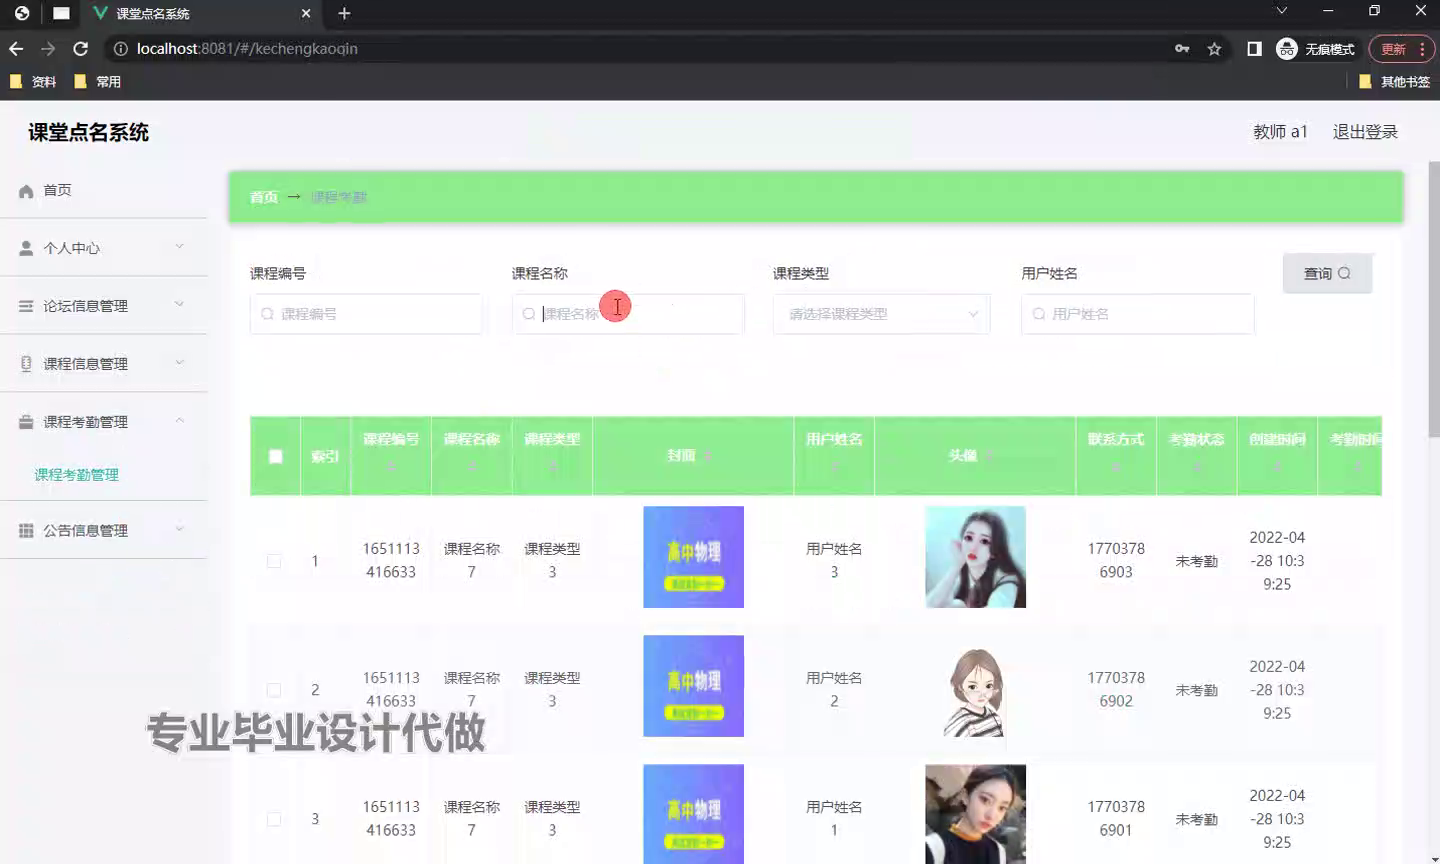Tick the checkbox for row 3
The image size is (1440, 864).
pyautogui.click(x=274, y=819)
